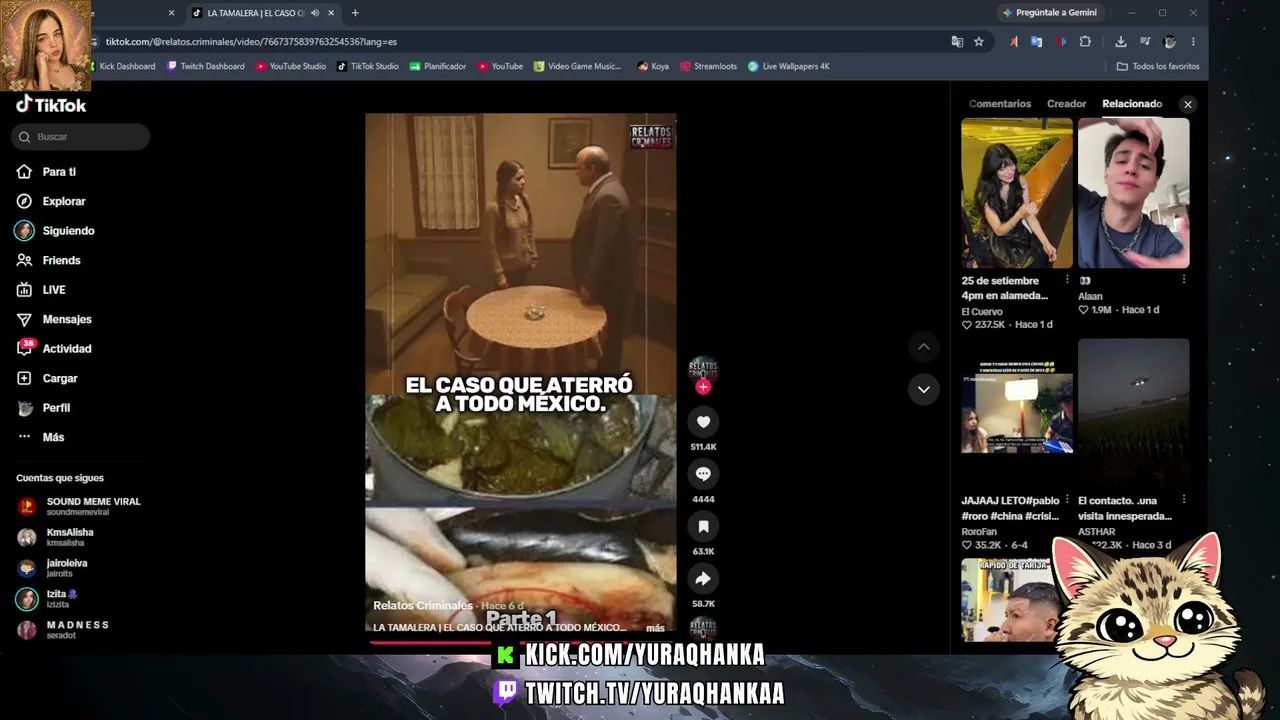Open Chrome profile avatar

pyautogui.click(x=1170, y=42)
